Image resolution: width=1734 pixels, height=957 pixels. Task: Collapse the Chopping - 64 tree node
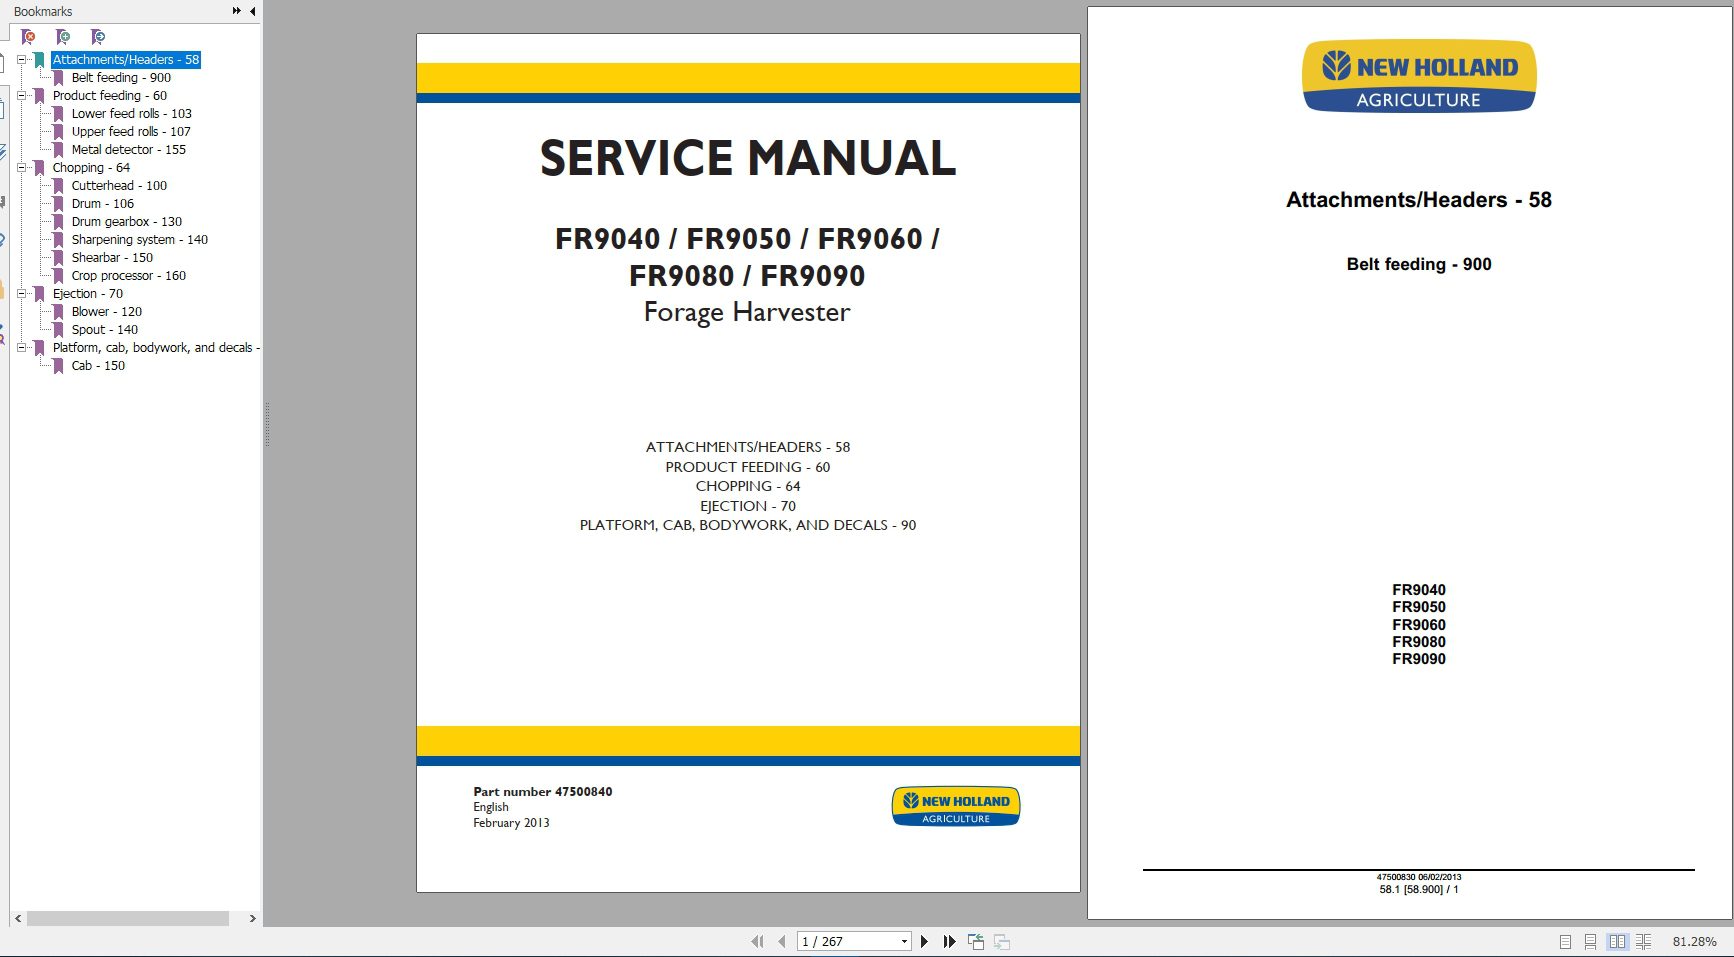click(x=21, y=168)
